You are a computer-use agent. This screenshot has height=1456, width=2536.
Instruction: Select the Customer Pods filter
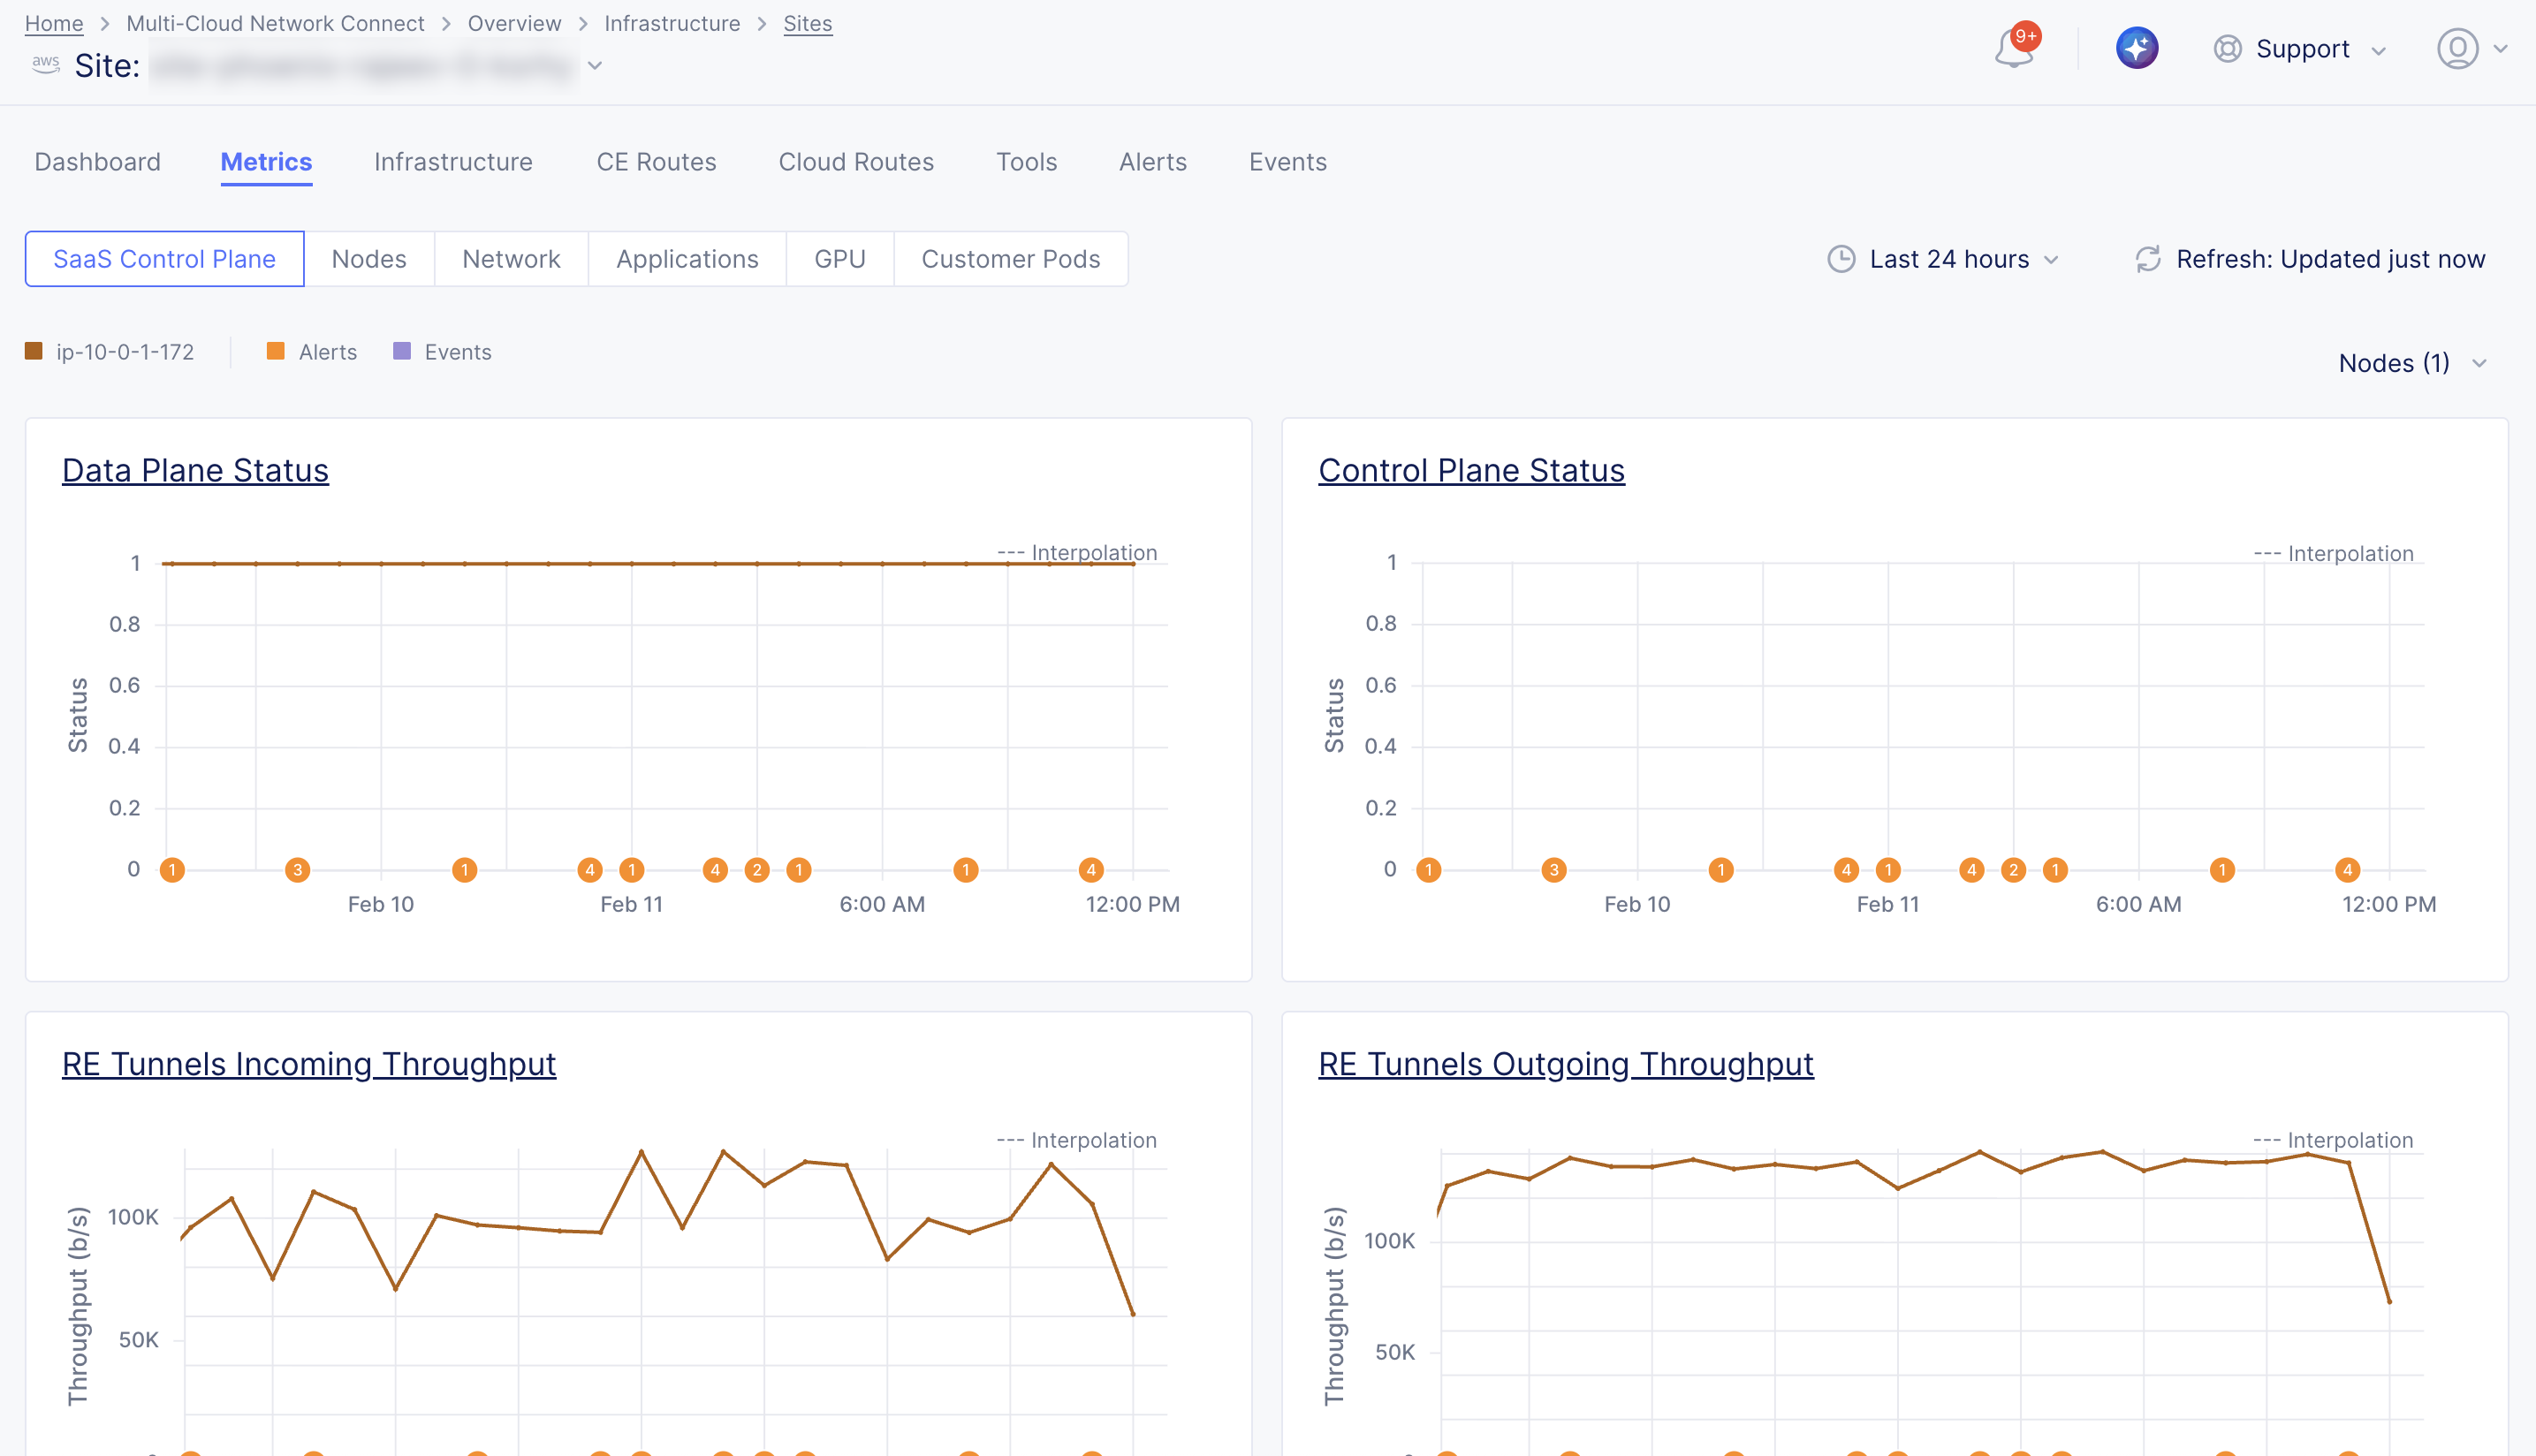pyautogui.click(x=1010, y=258)
